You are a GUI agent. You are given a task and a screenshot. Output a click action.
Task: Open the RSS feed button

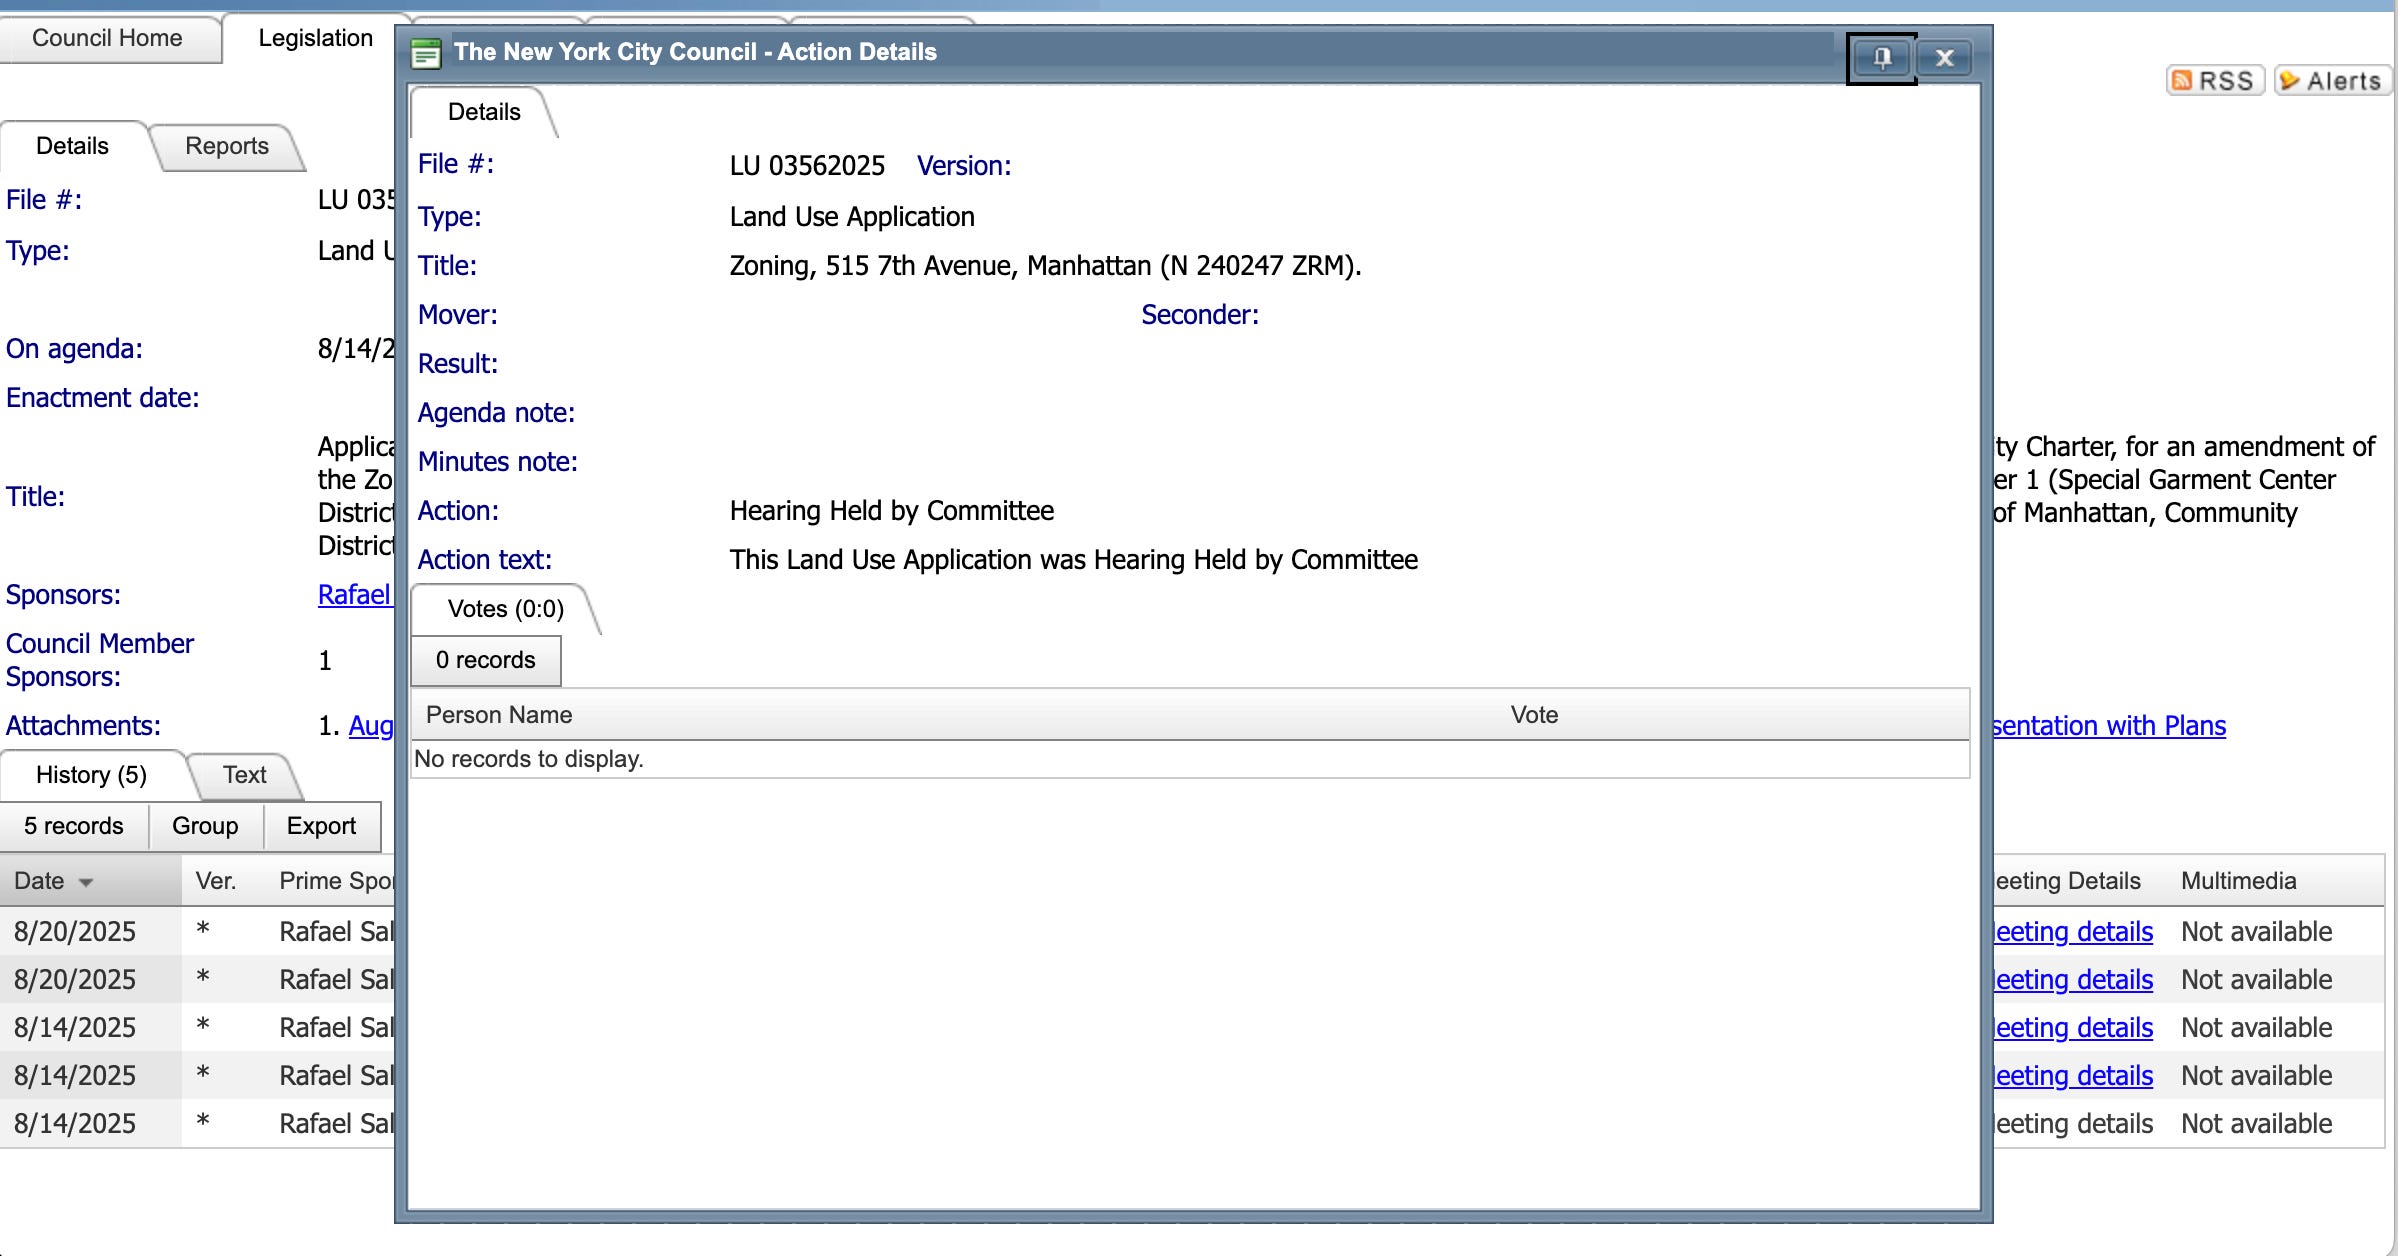pos(2215,81)
